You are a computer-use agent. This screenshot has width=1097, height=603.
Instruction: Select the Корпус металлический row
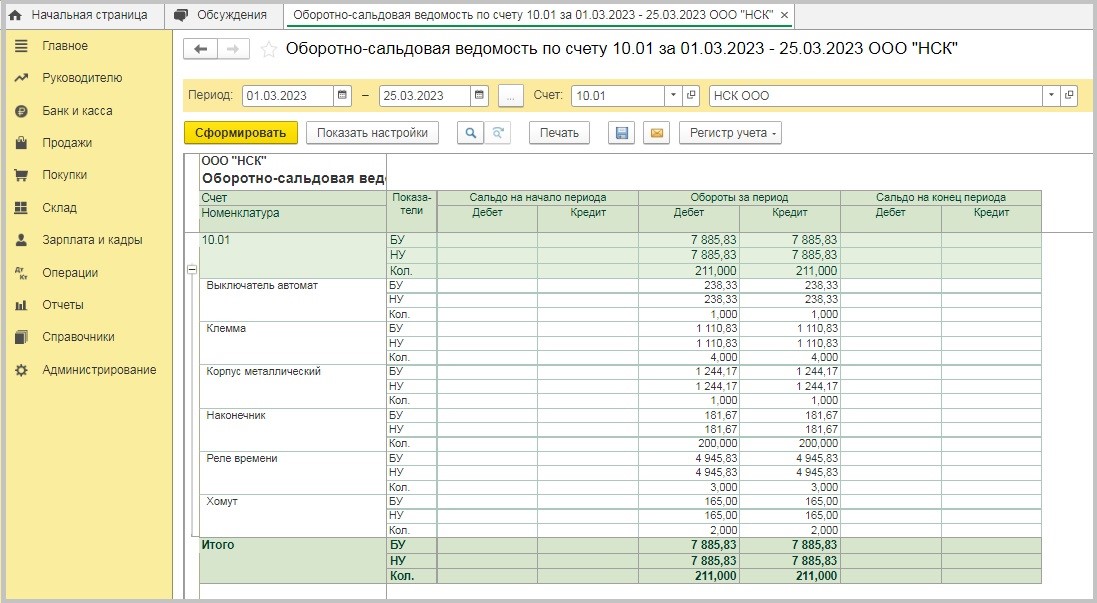coord(293,386)
